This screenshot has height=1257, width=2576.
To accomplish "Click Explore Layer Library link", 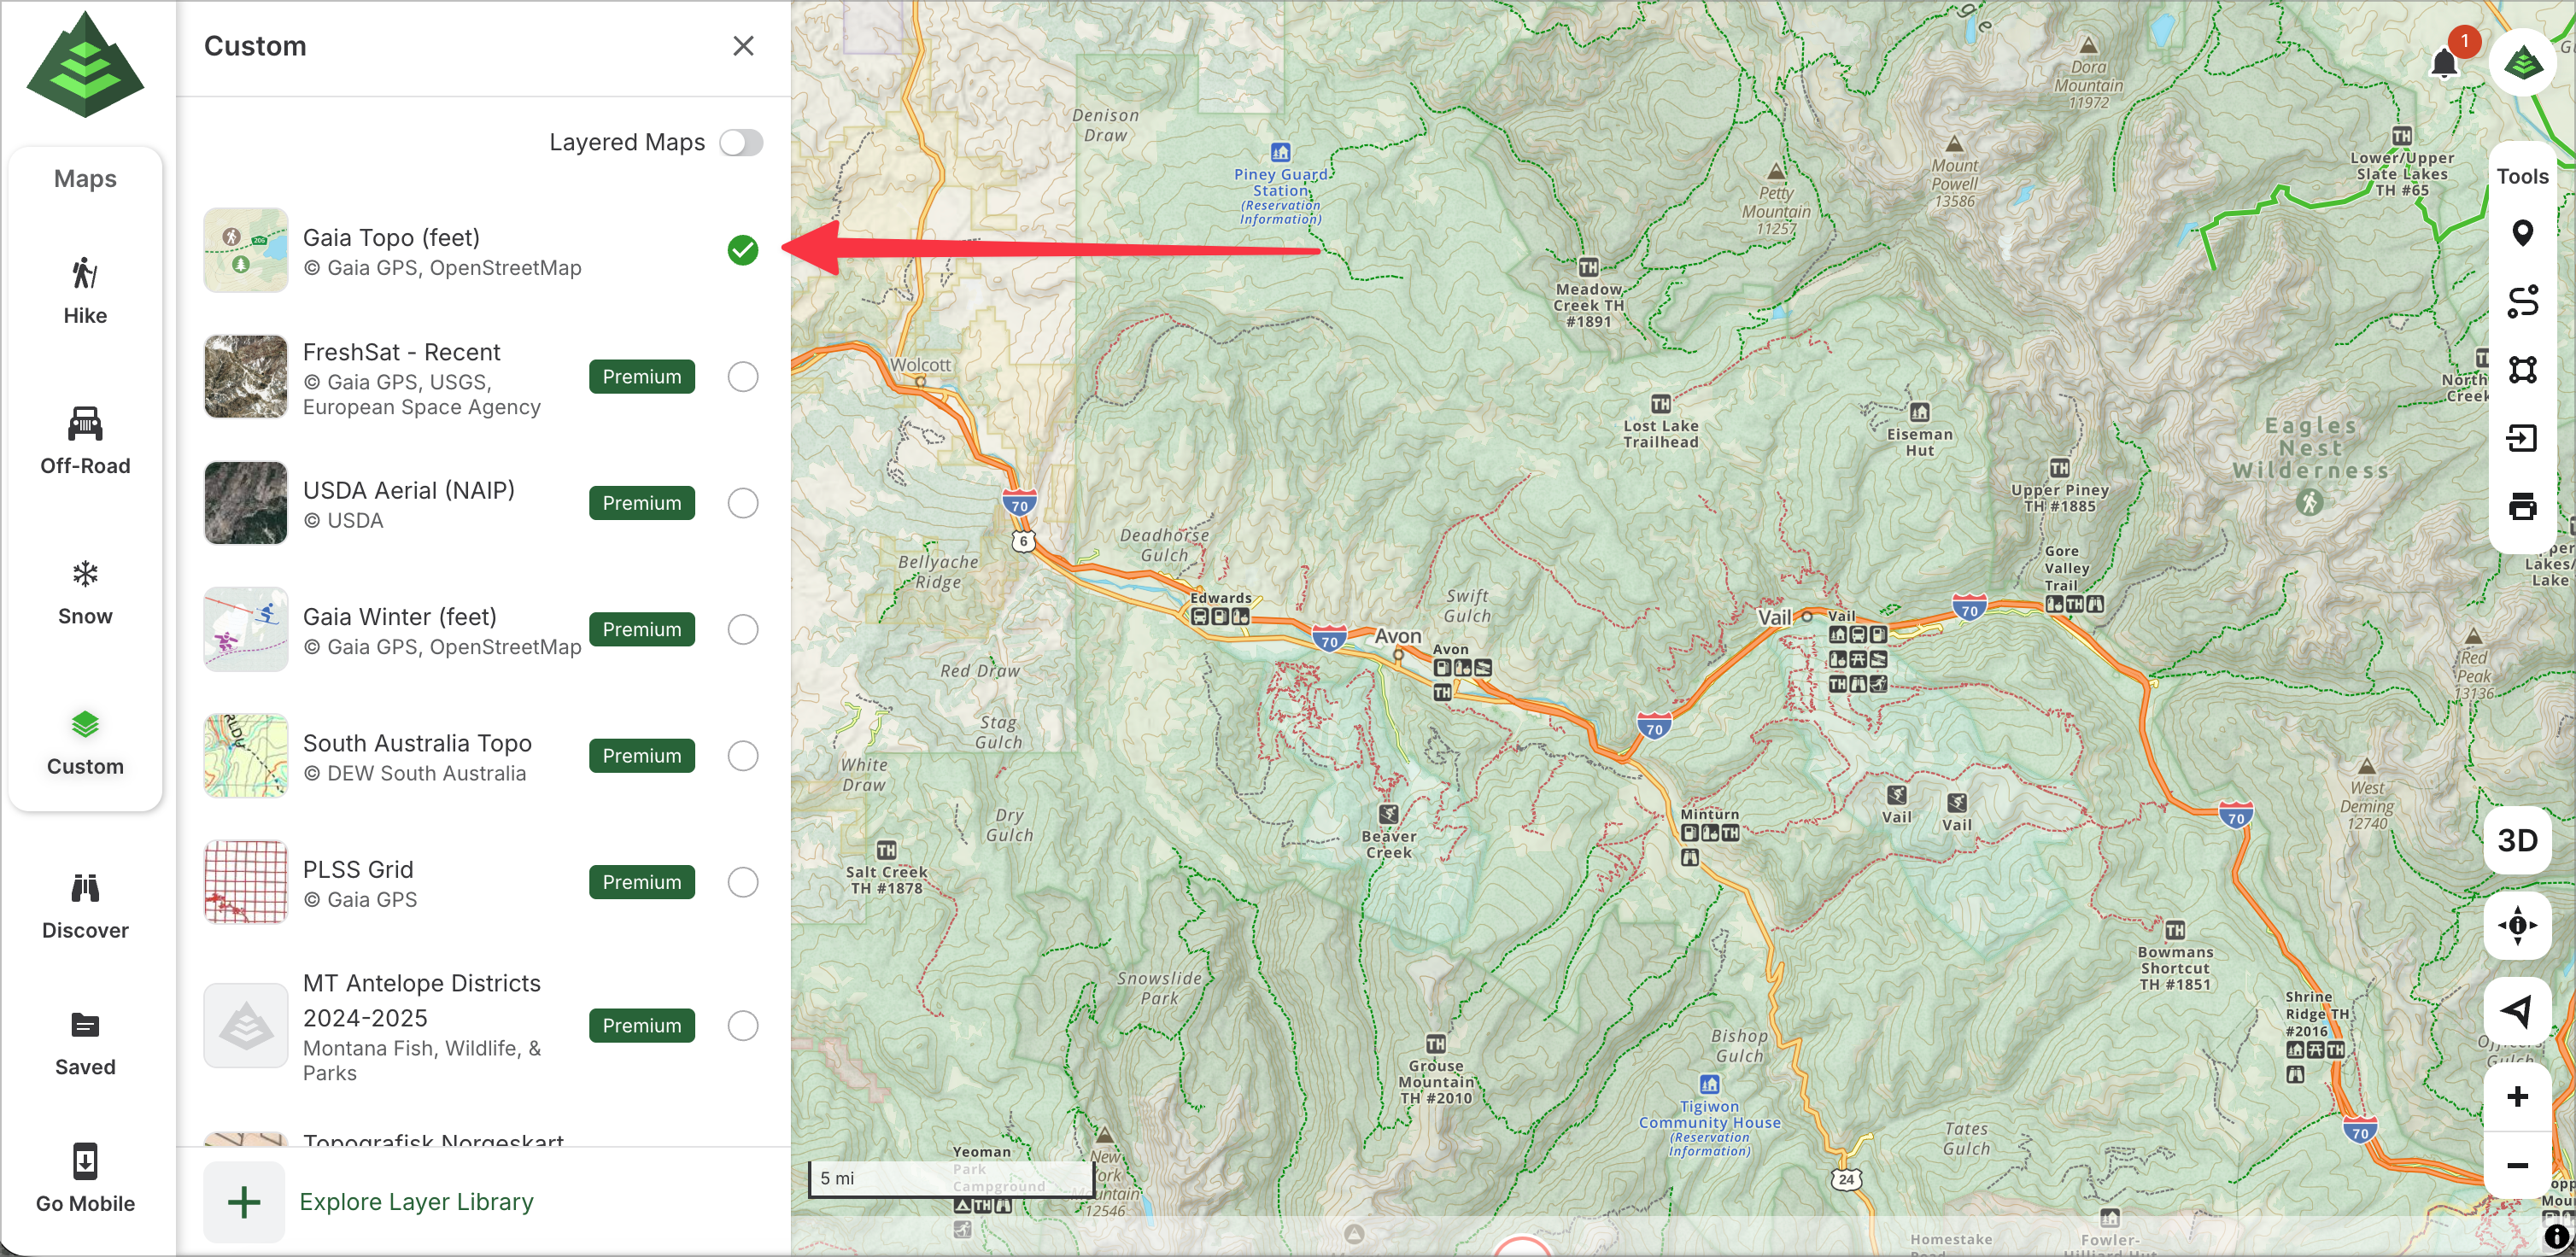I will pos(416,1202).
